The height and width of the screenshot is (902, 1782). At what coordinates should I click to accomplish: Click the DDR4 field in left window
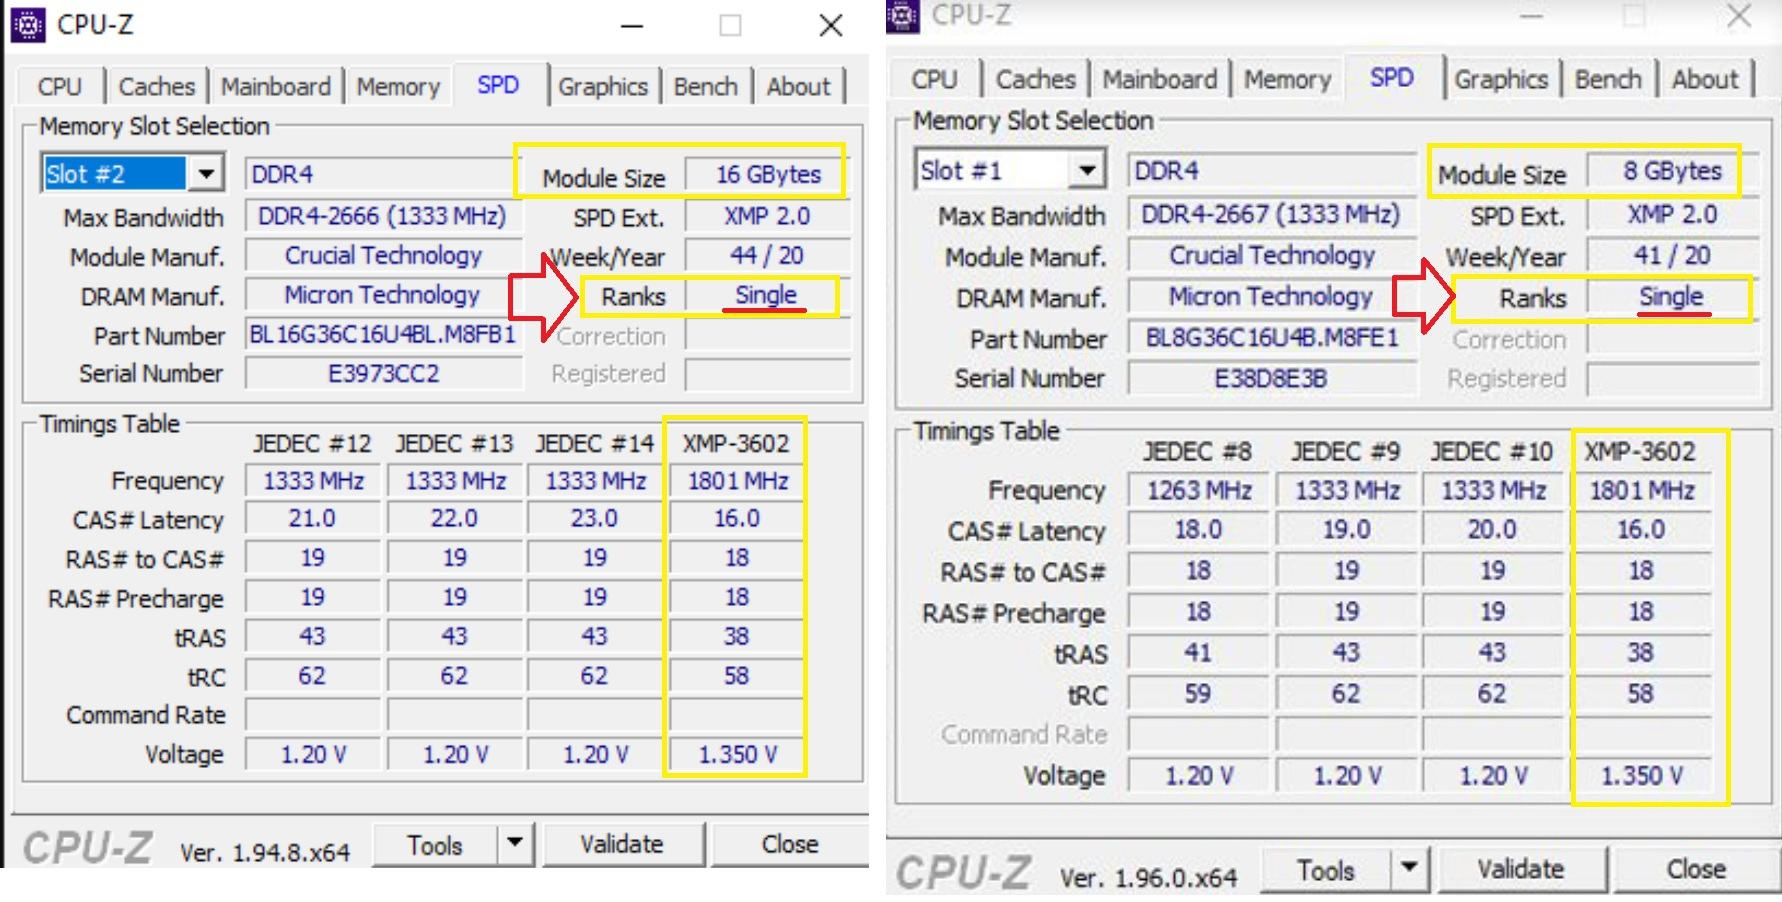[382, 175]
